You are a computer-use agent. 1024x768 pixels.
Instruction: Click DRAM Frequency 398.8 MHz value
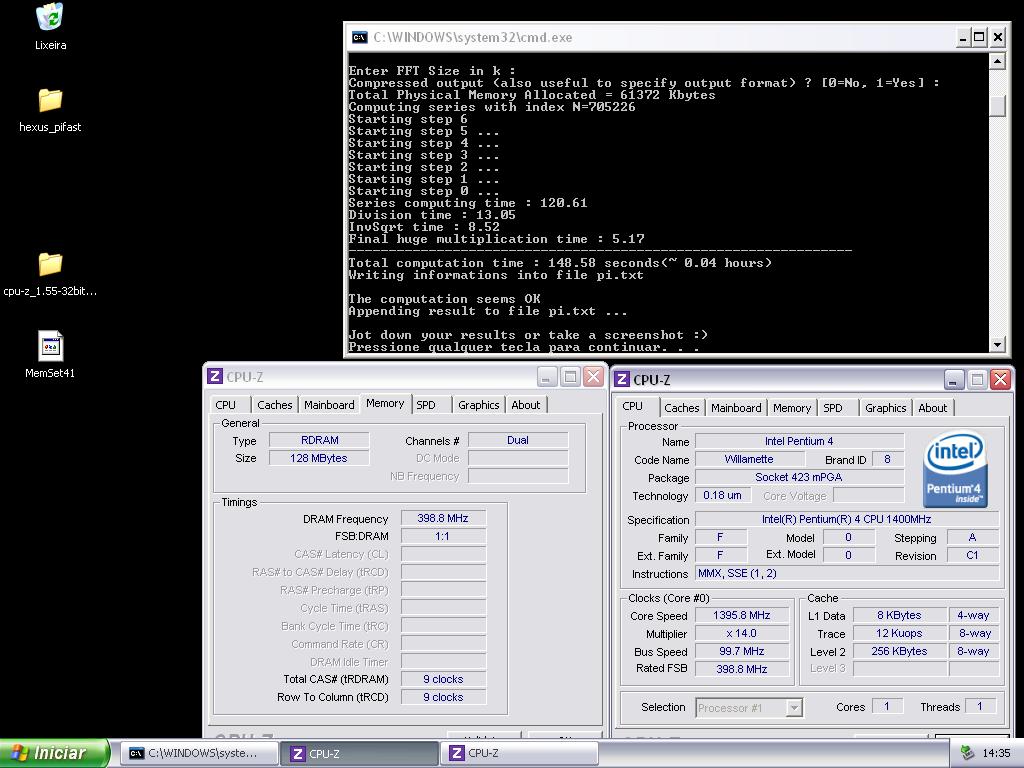pyautogui.click(x=443, y=518)
